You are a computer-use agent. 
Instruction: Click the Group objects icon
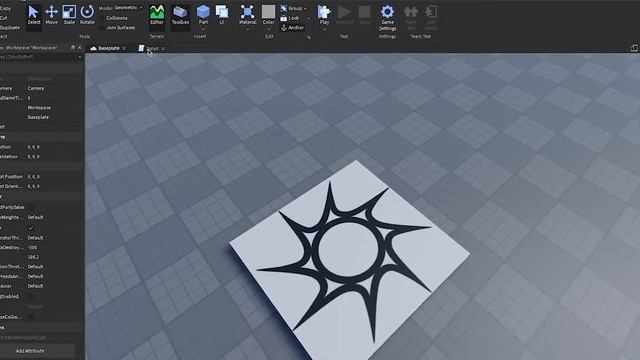pos(284,8)
